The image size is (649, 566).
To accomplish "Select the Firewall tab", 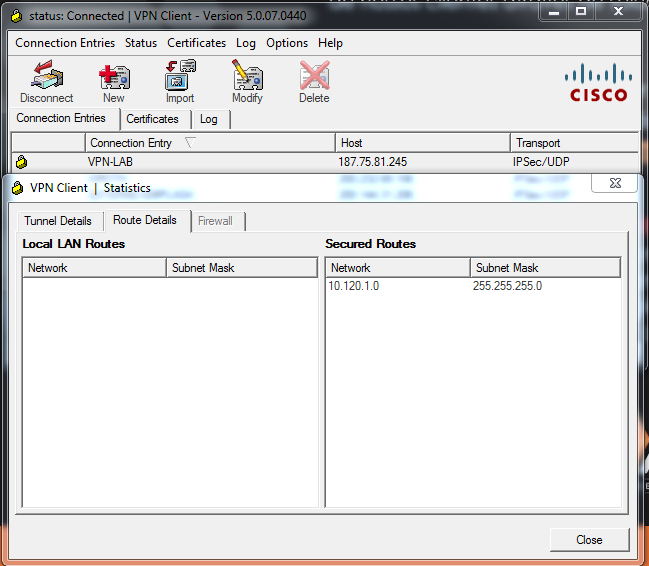I will click(x=218, y=221).
